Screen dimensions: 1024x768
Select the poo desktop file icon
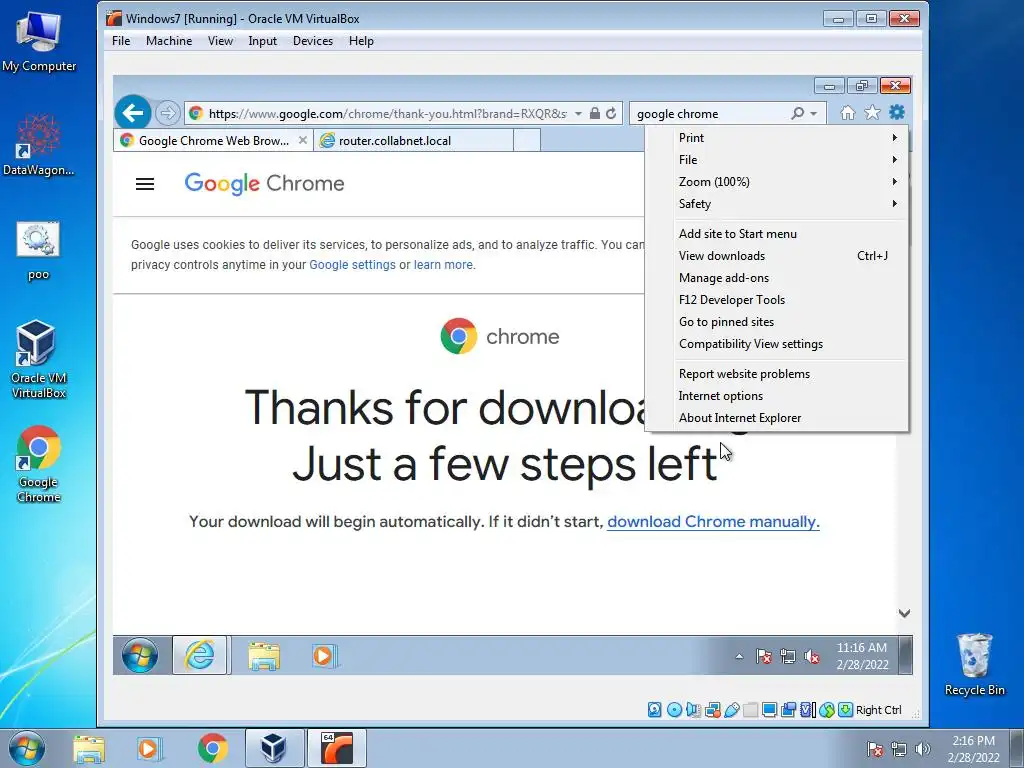click(39, 250)
